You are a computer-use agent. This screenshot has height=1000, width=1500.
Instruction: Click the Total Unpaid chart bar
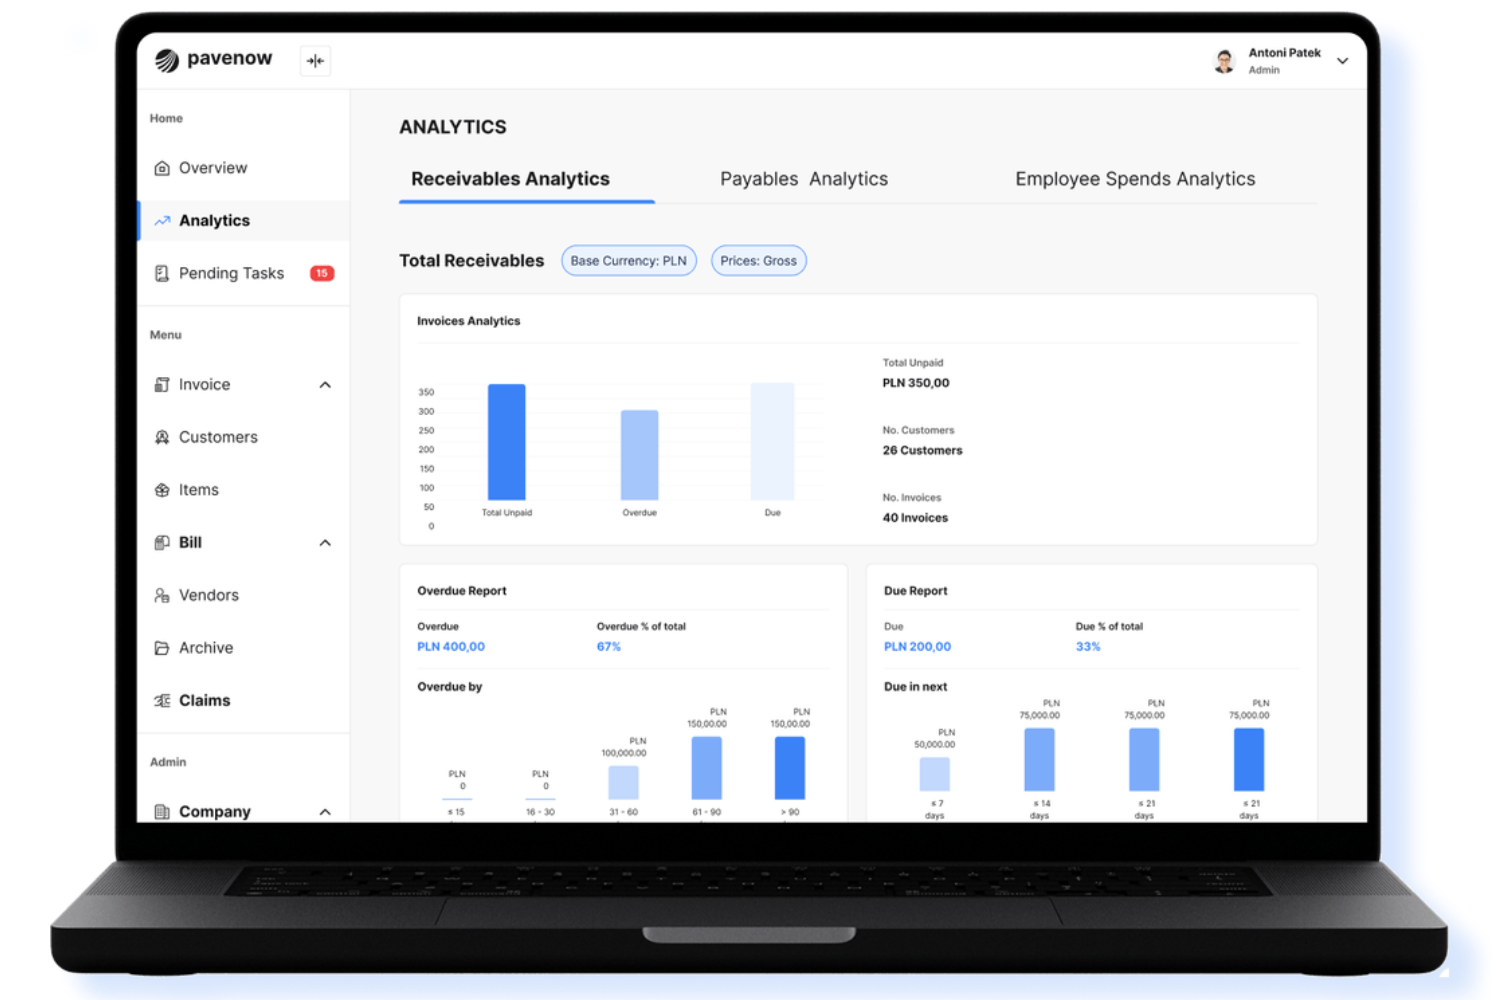tap(507, 442)
